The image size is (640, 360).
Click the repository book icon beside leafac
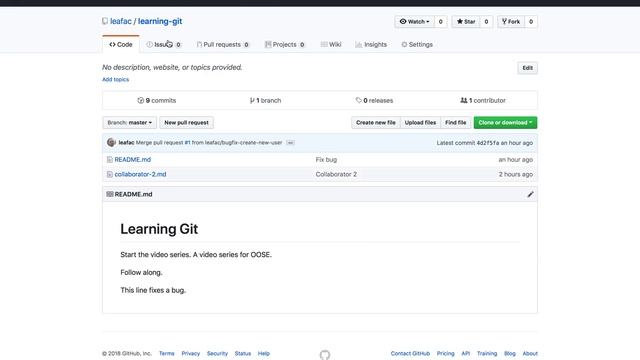[x=105, y=21]
